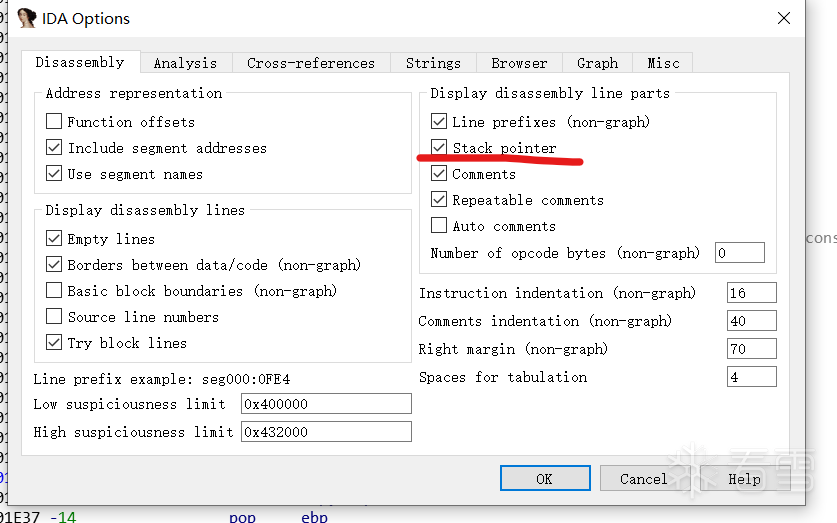Screen dimensions: 837x523
Task: Uncheck Include segment addresses
Action: click(54, 148)
